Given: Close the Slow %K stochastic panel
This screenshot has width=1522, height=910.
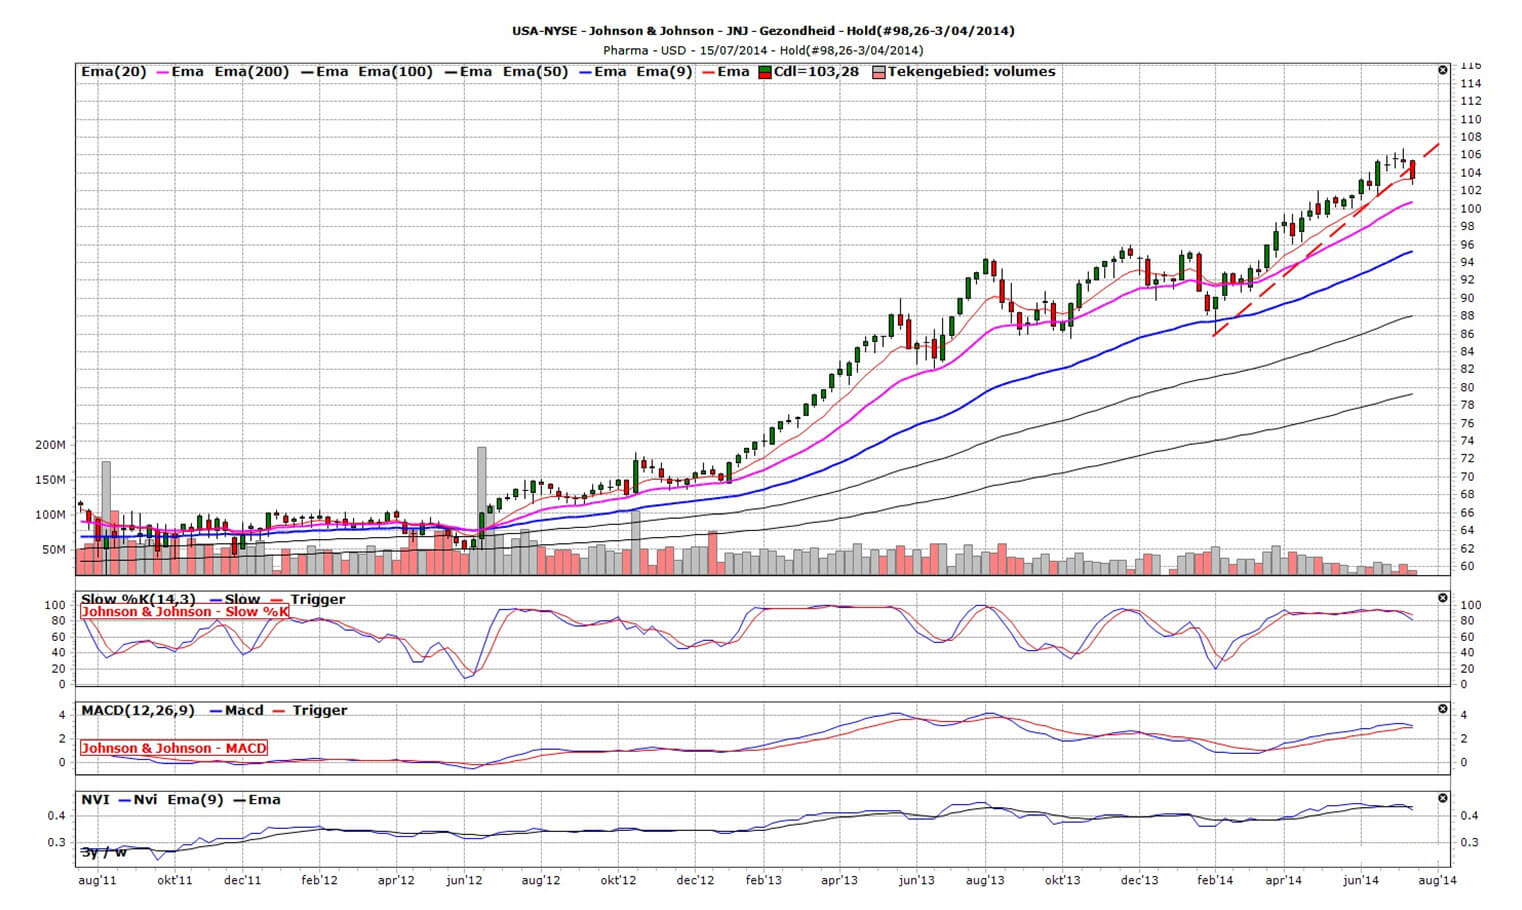Looking at the screenshot, I should point(1442,598).
